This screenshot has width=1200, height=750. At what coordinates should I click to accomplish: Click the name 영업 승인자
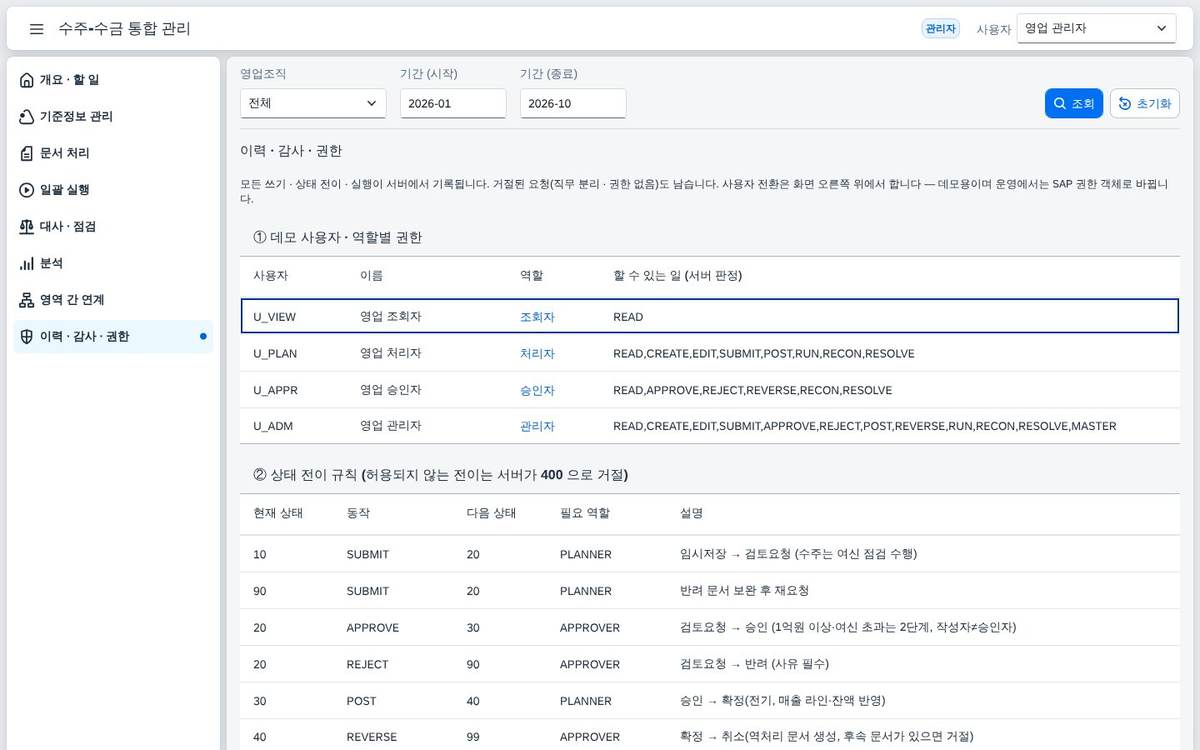click(x=391, y=390)
